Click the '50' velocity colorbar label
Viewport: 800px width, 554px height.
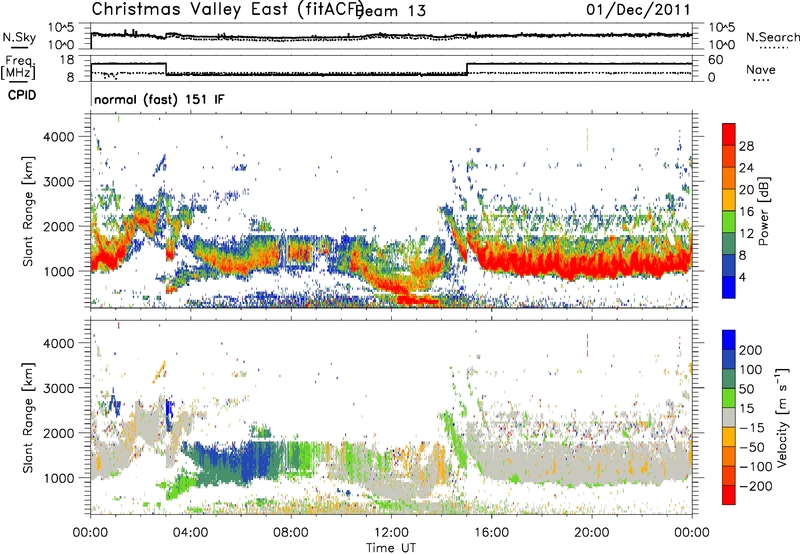746,389
